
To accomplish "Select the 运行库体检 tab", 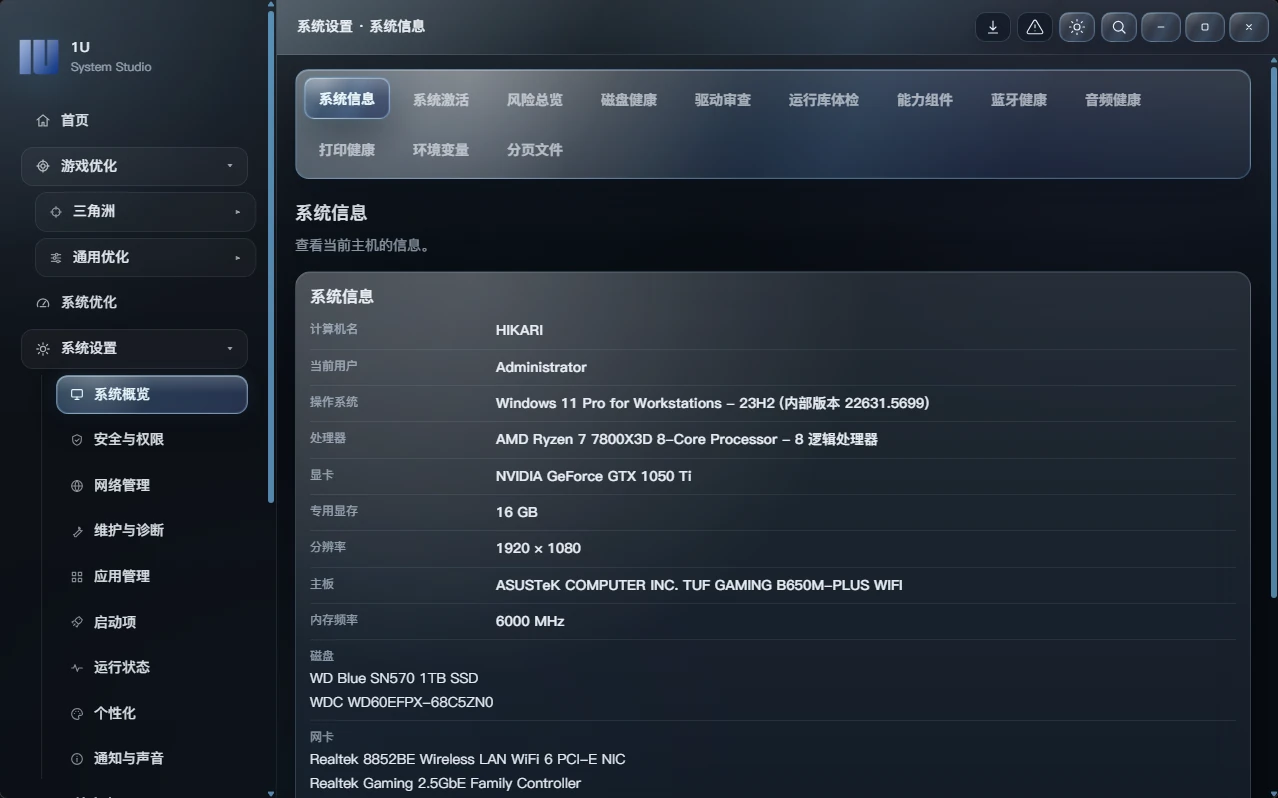I will (x=824, y=100).
